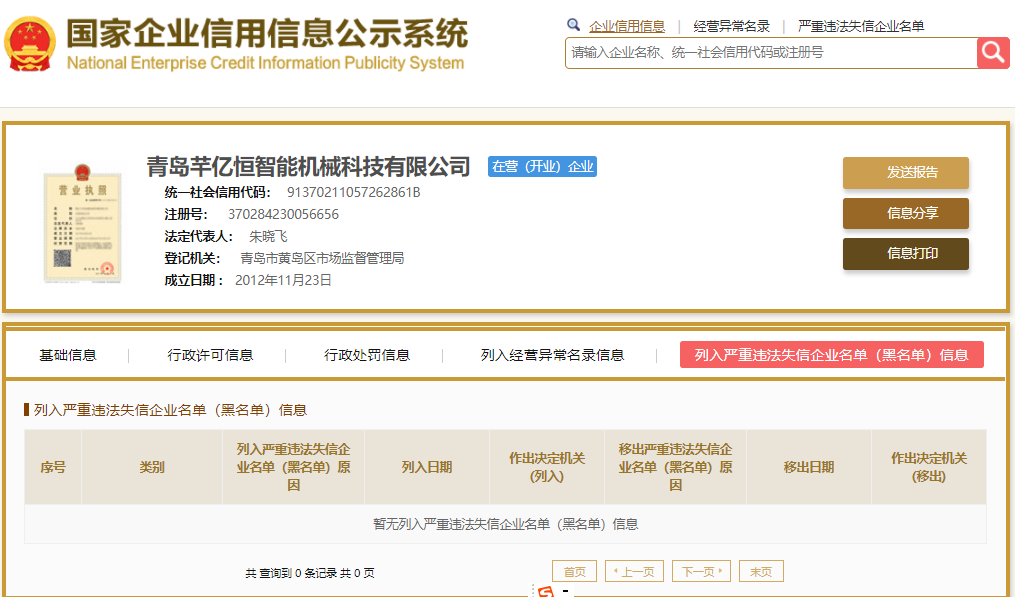Click the 类别 column header
The image size is (1015, 597).
(152, 467)
